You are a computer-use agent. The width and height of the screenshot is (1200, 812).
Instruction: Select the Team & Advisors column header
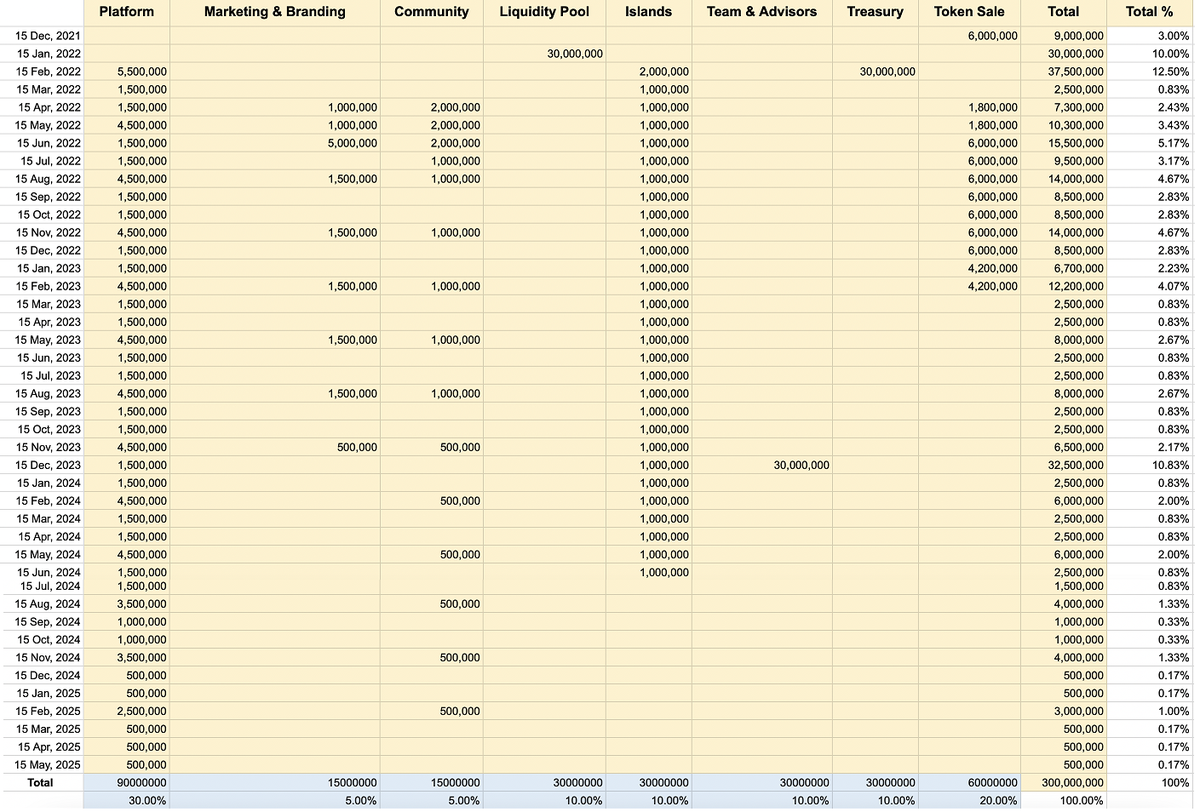[761, 12]
